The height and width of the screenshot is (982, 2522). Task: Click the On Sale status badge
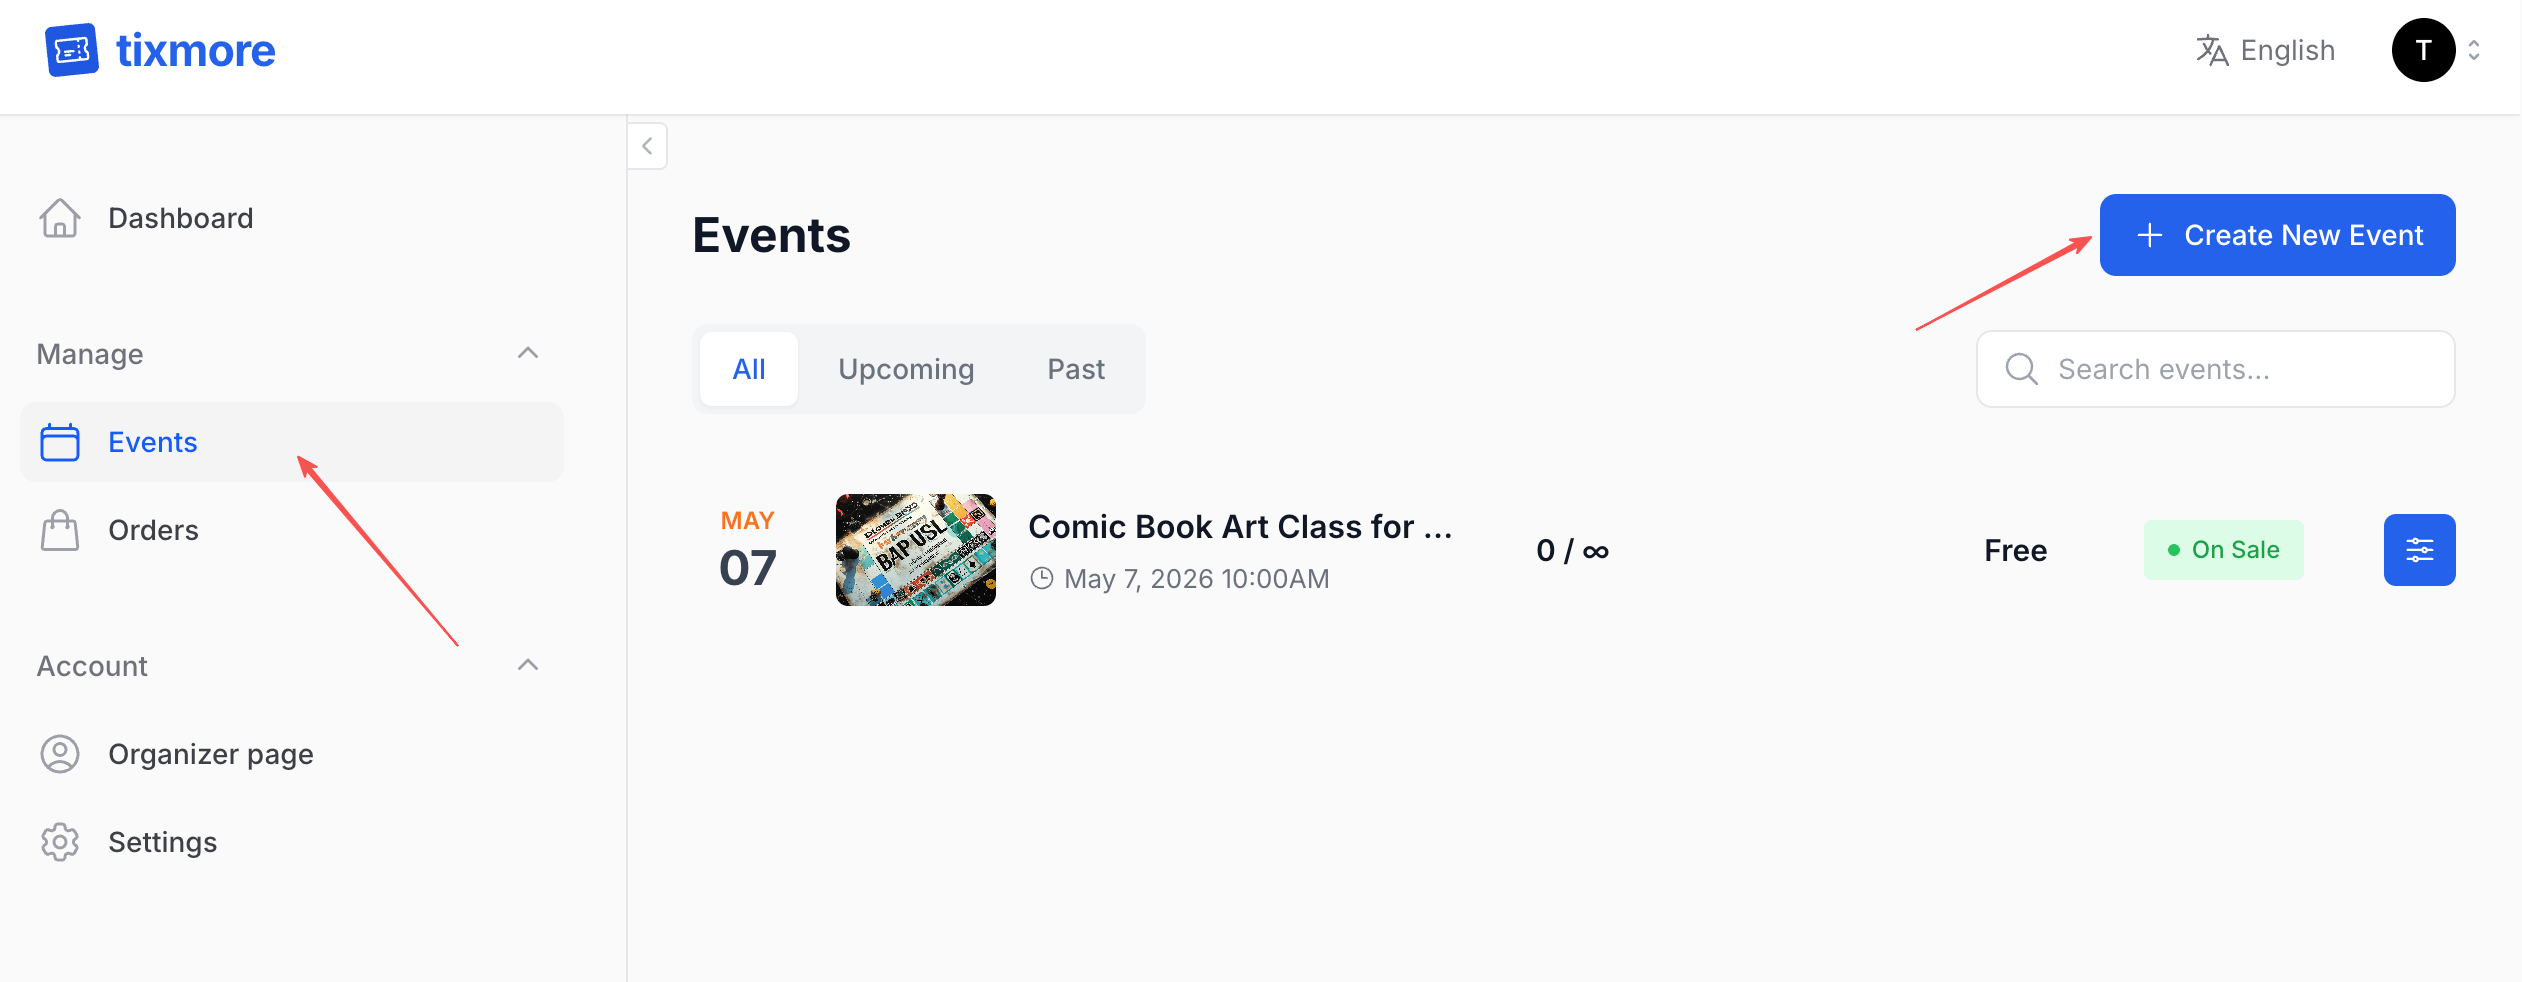(2224, 549)
